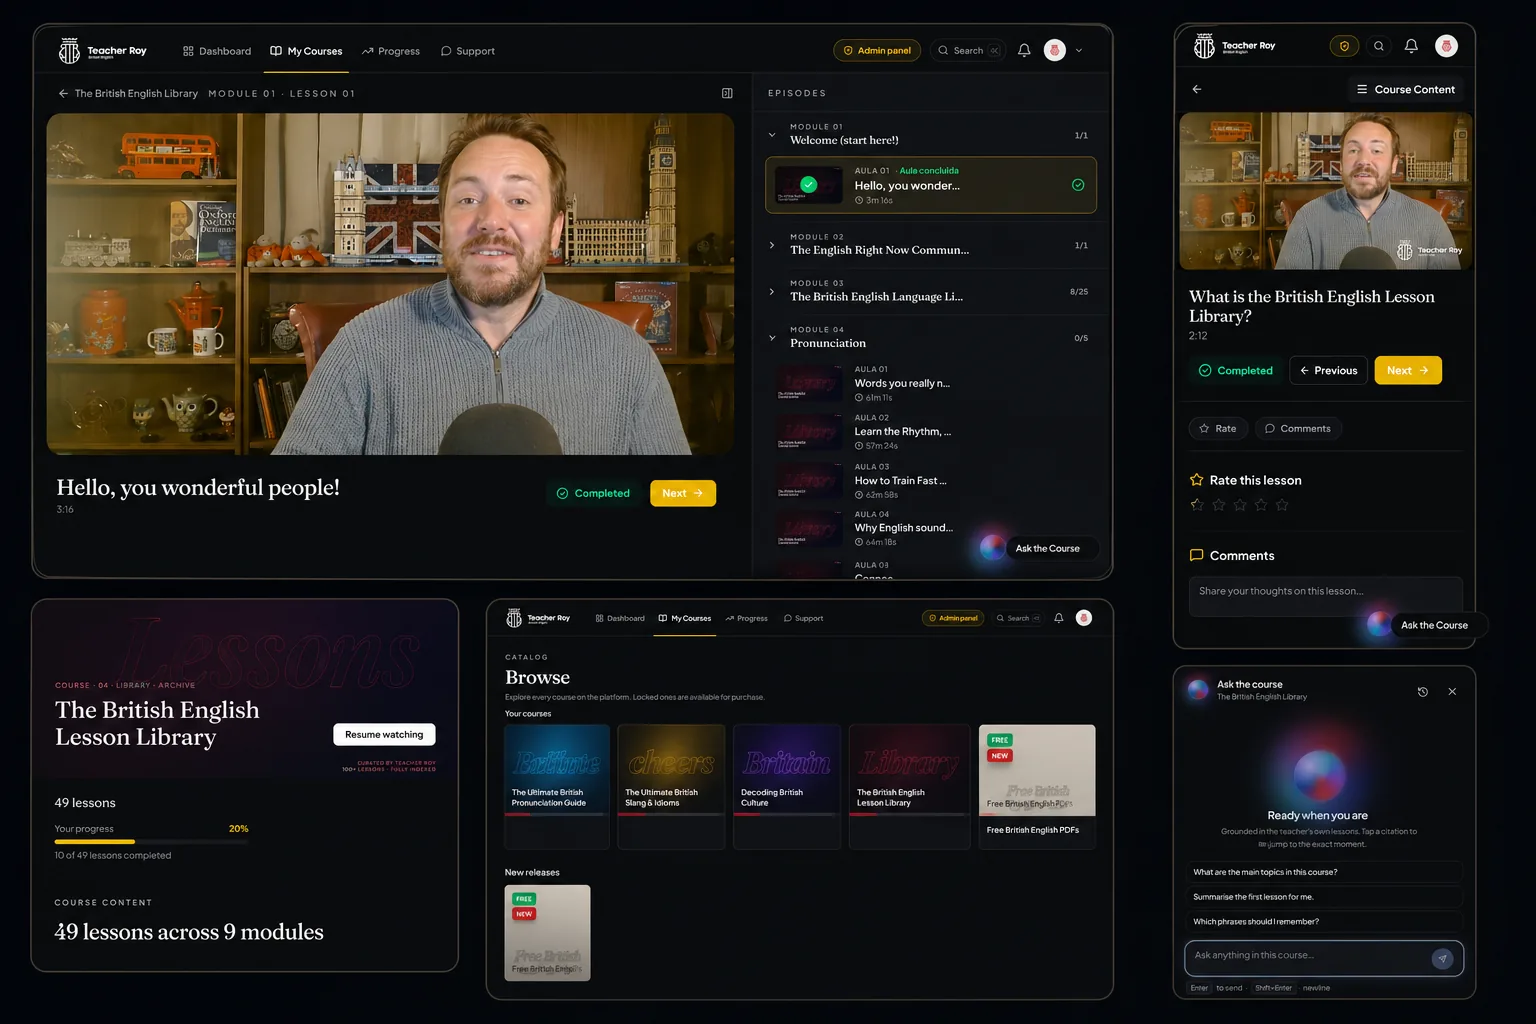Open Progress in the lesson player header

pyautogui.click(x=391, y=51)
